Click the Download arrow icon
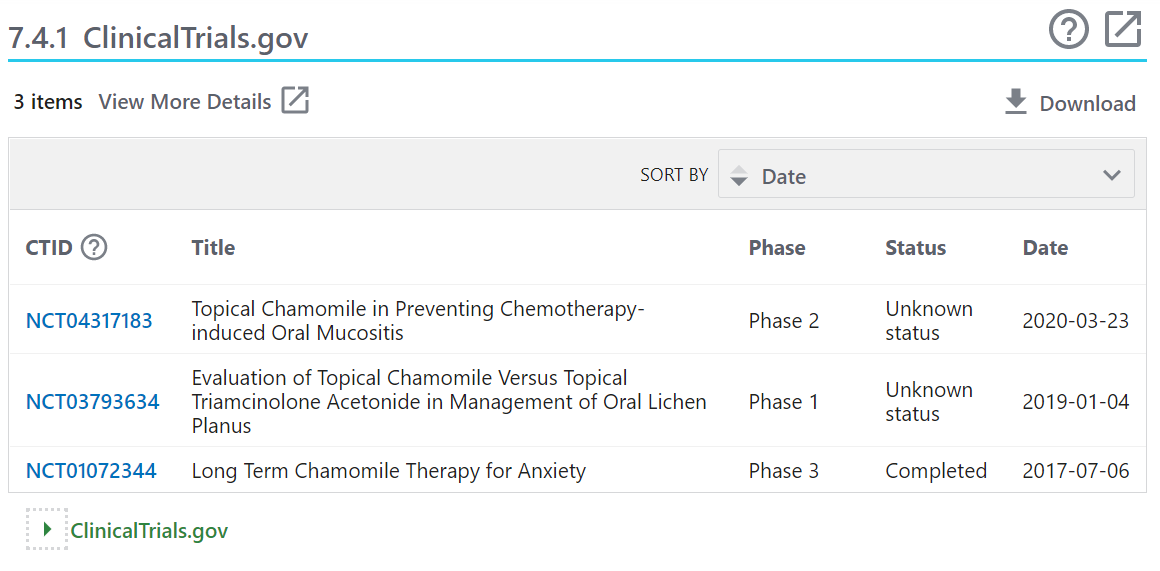The image size is (1160, 571). pyautogui.click(x=1016, y=102)
